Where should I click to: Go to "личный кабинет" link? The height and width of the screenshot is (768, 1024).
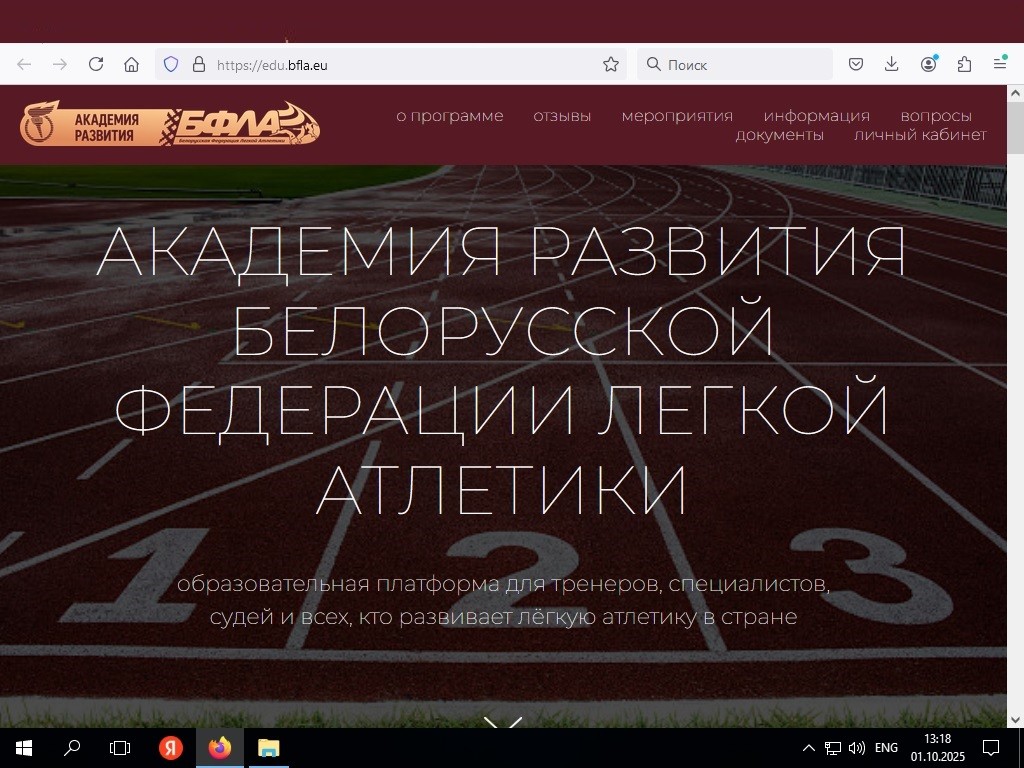tap(920, 135)
